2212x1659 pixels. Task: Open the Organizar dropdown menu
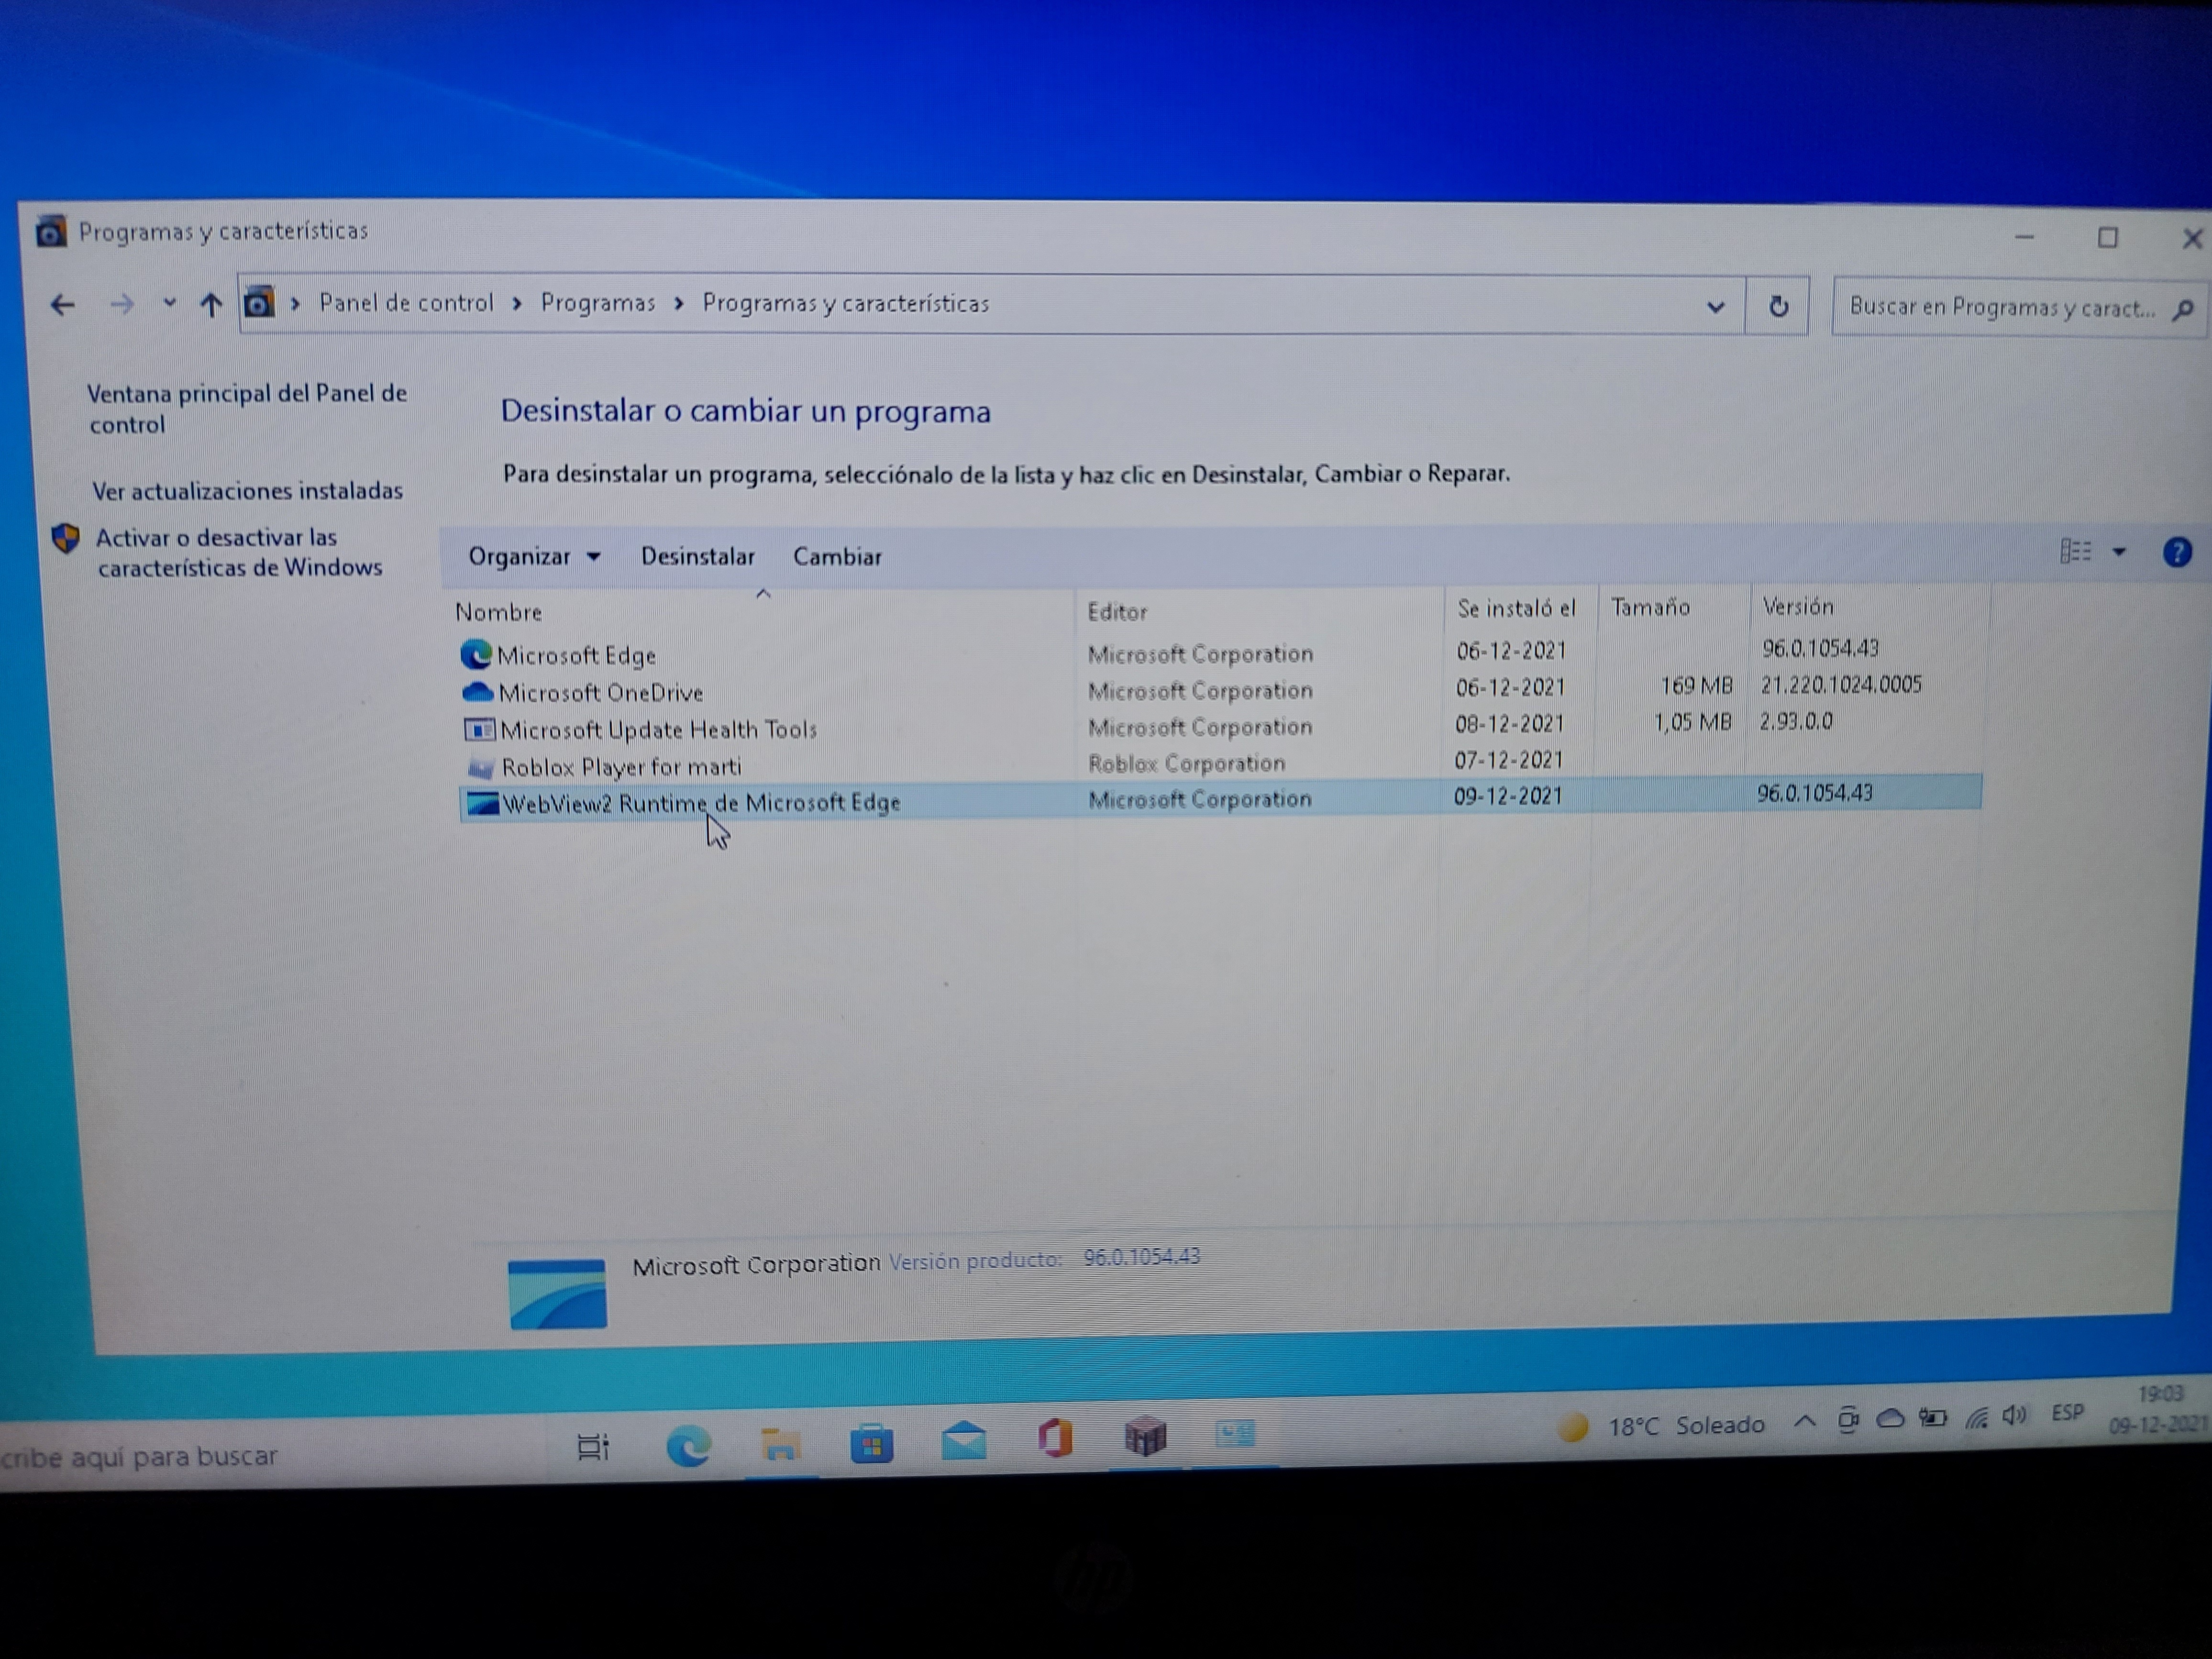(534, 557)
